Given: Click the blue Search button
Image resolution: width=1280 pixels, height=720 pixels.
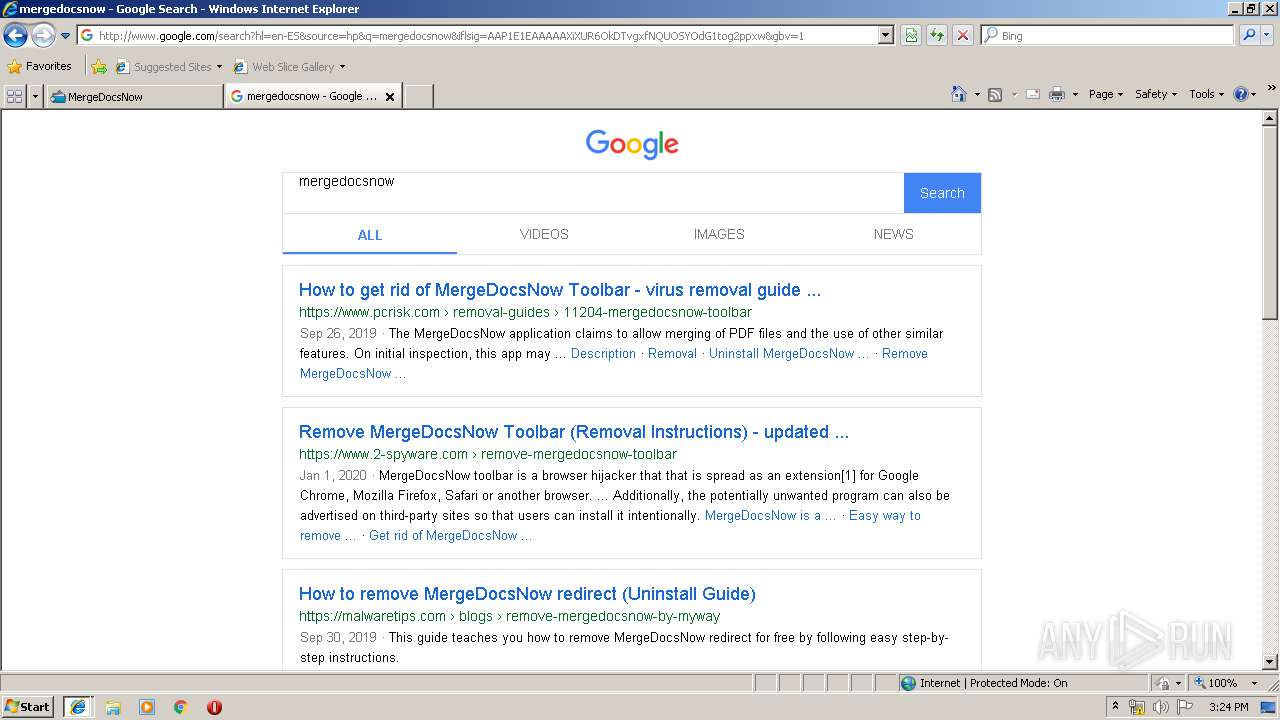Looking at the screenshot, I should (x=942, y=193).
